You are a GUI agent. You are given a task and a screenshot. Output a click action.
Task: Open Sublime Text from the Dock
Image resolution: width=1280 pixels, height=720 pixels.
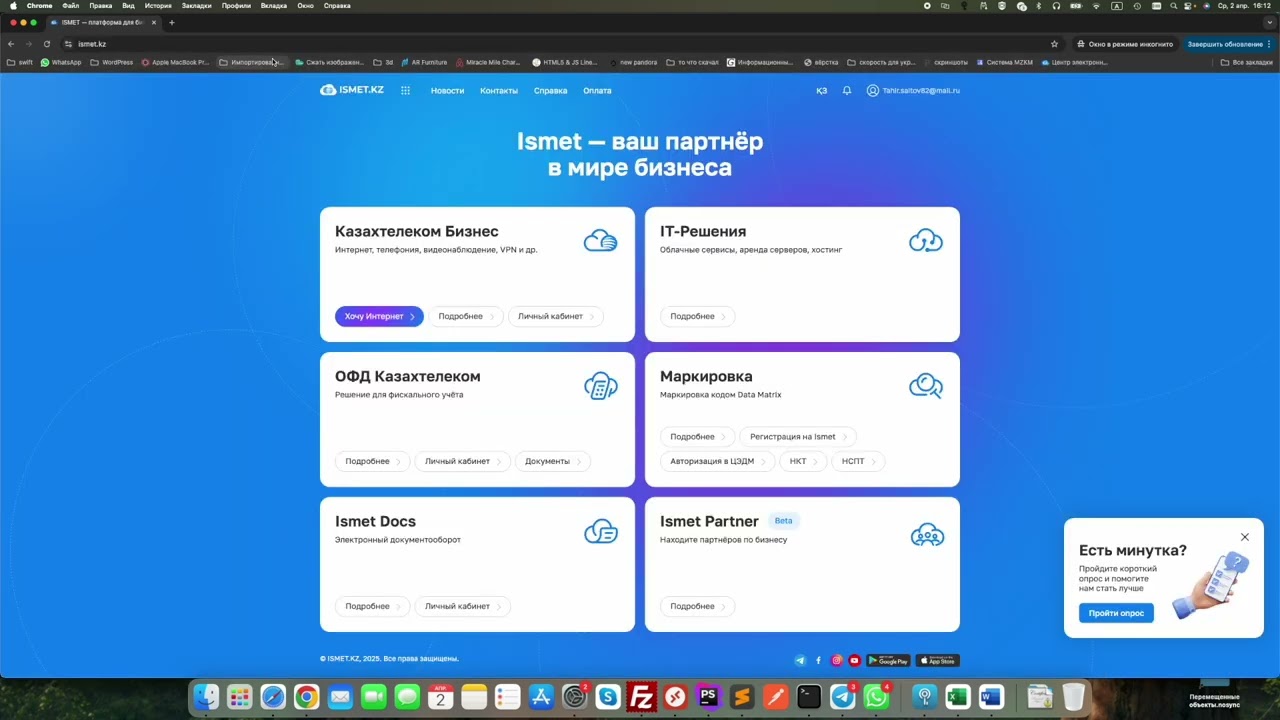[742, 697]
